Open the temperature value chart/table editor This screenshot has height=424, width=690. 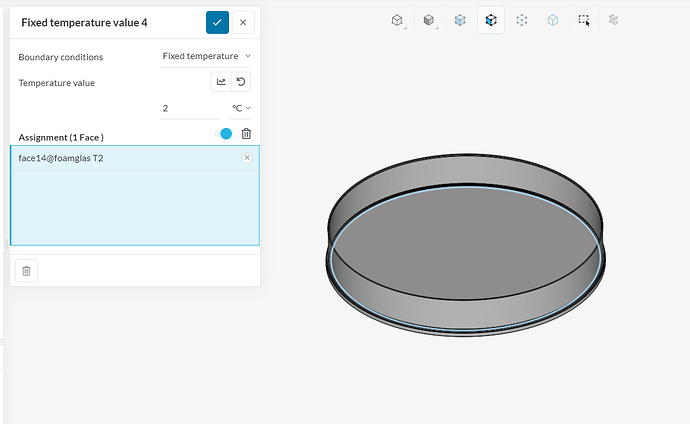pyautogui.click(x=221, y=82)
